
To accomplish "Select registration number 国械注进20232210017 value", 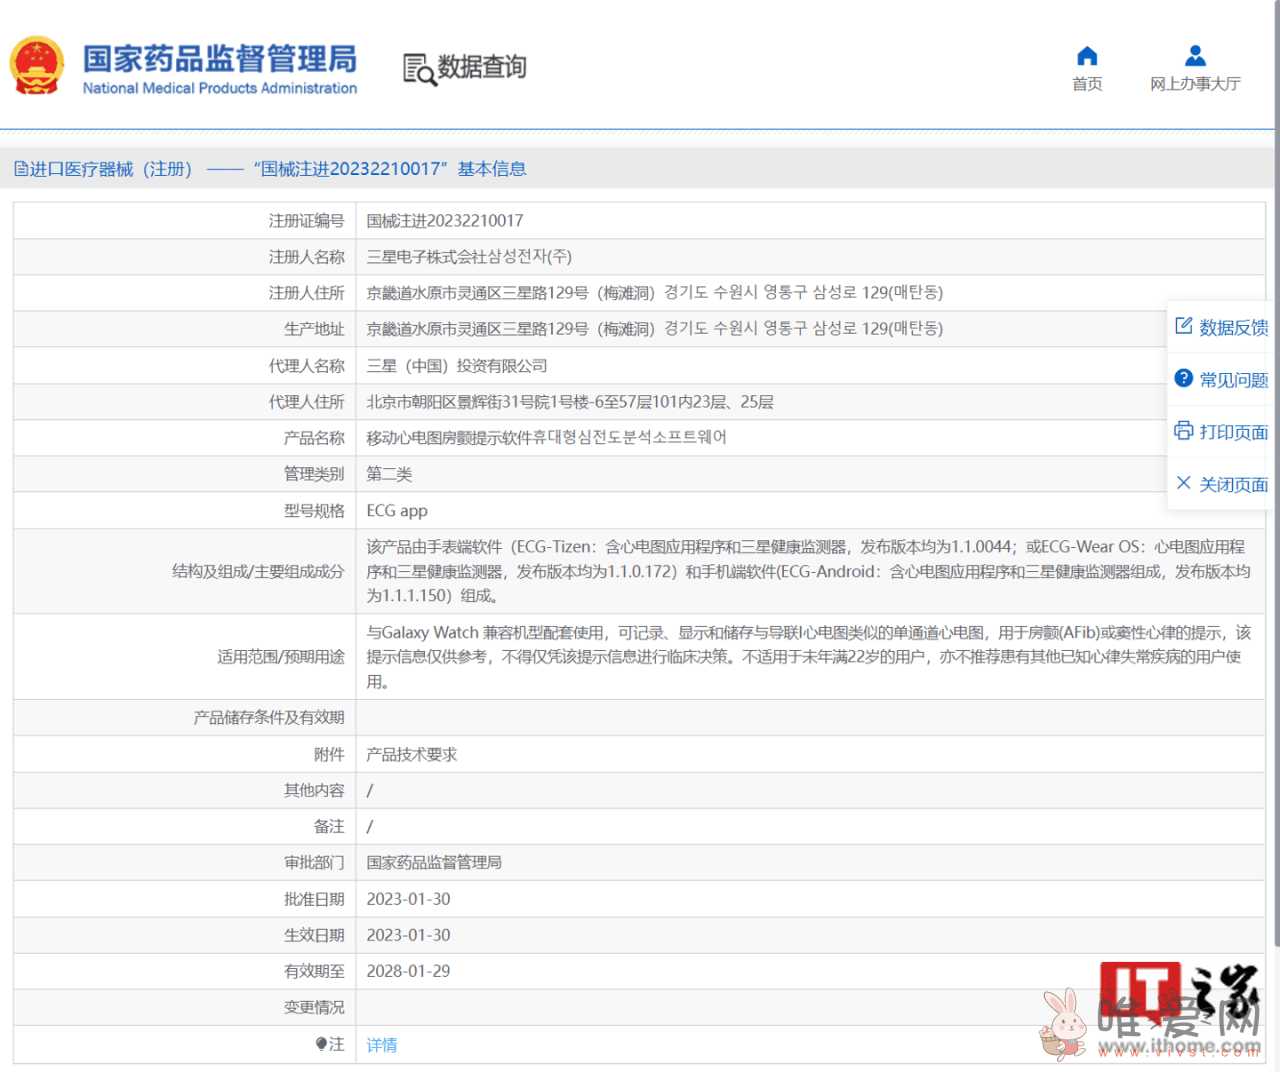I will point(445,220).
